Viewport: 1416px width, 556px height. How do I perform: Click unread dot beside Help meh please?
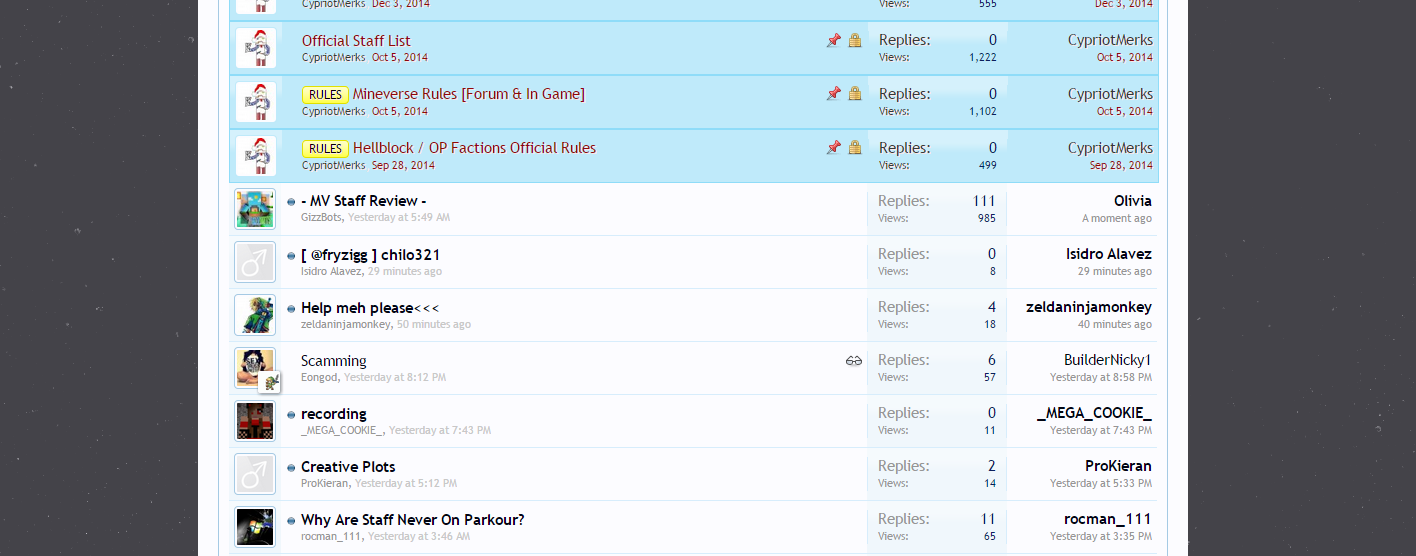tap(291, 308)
